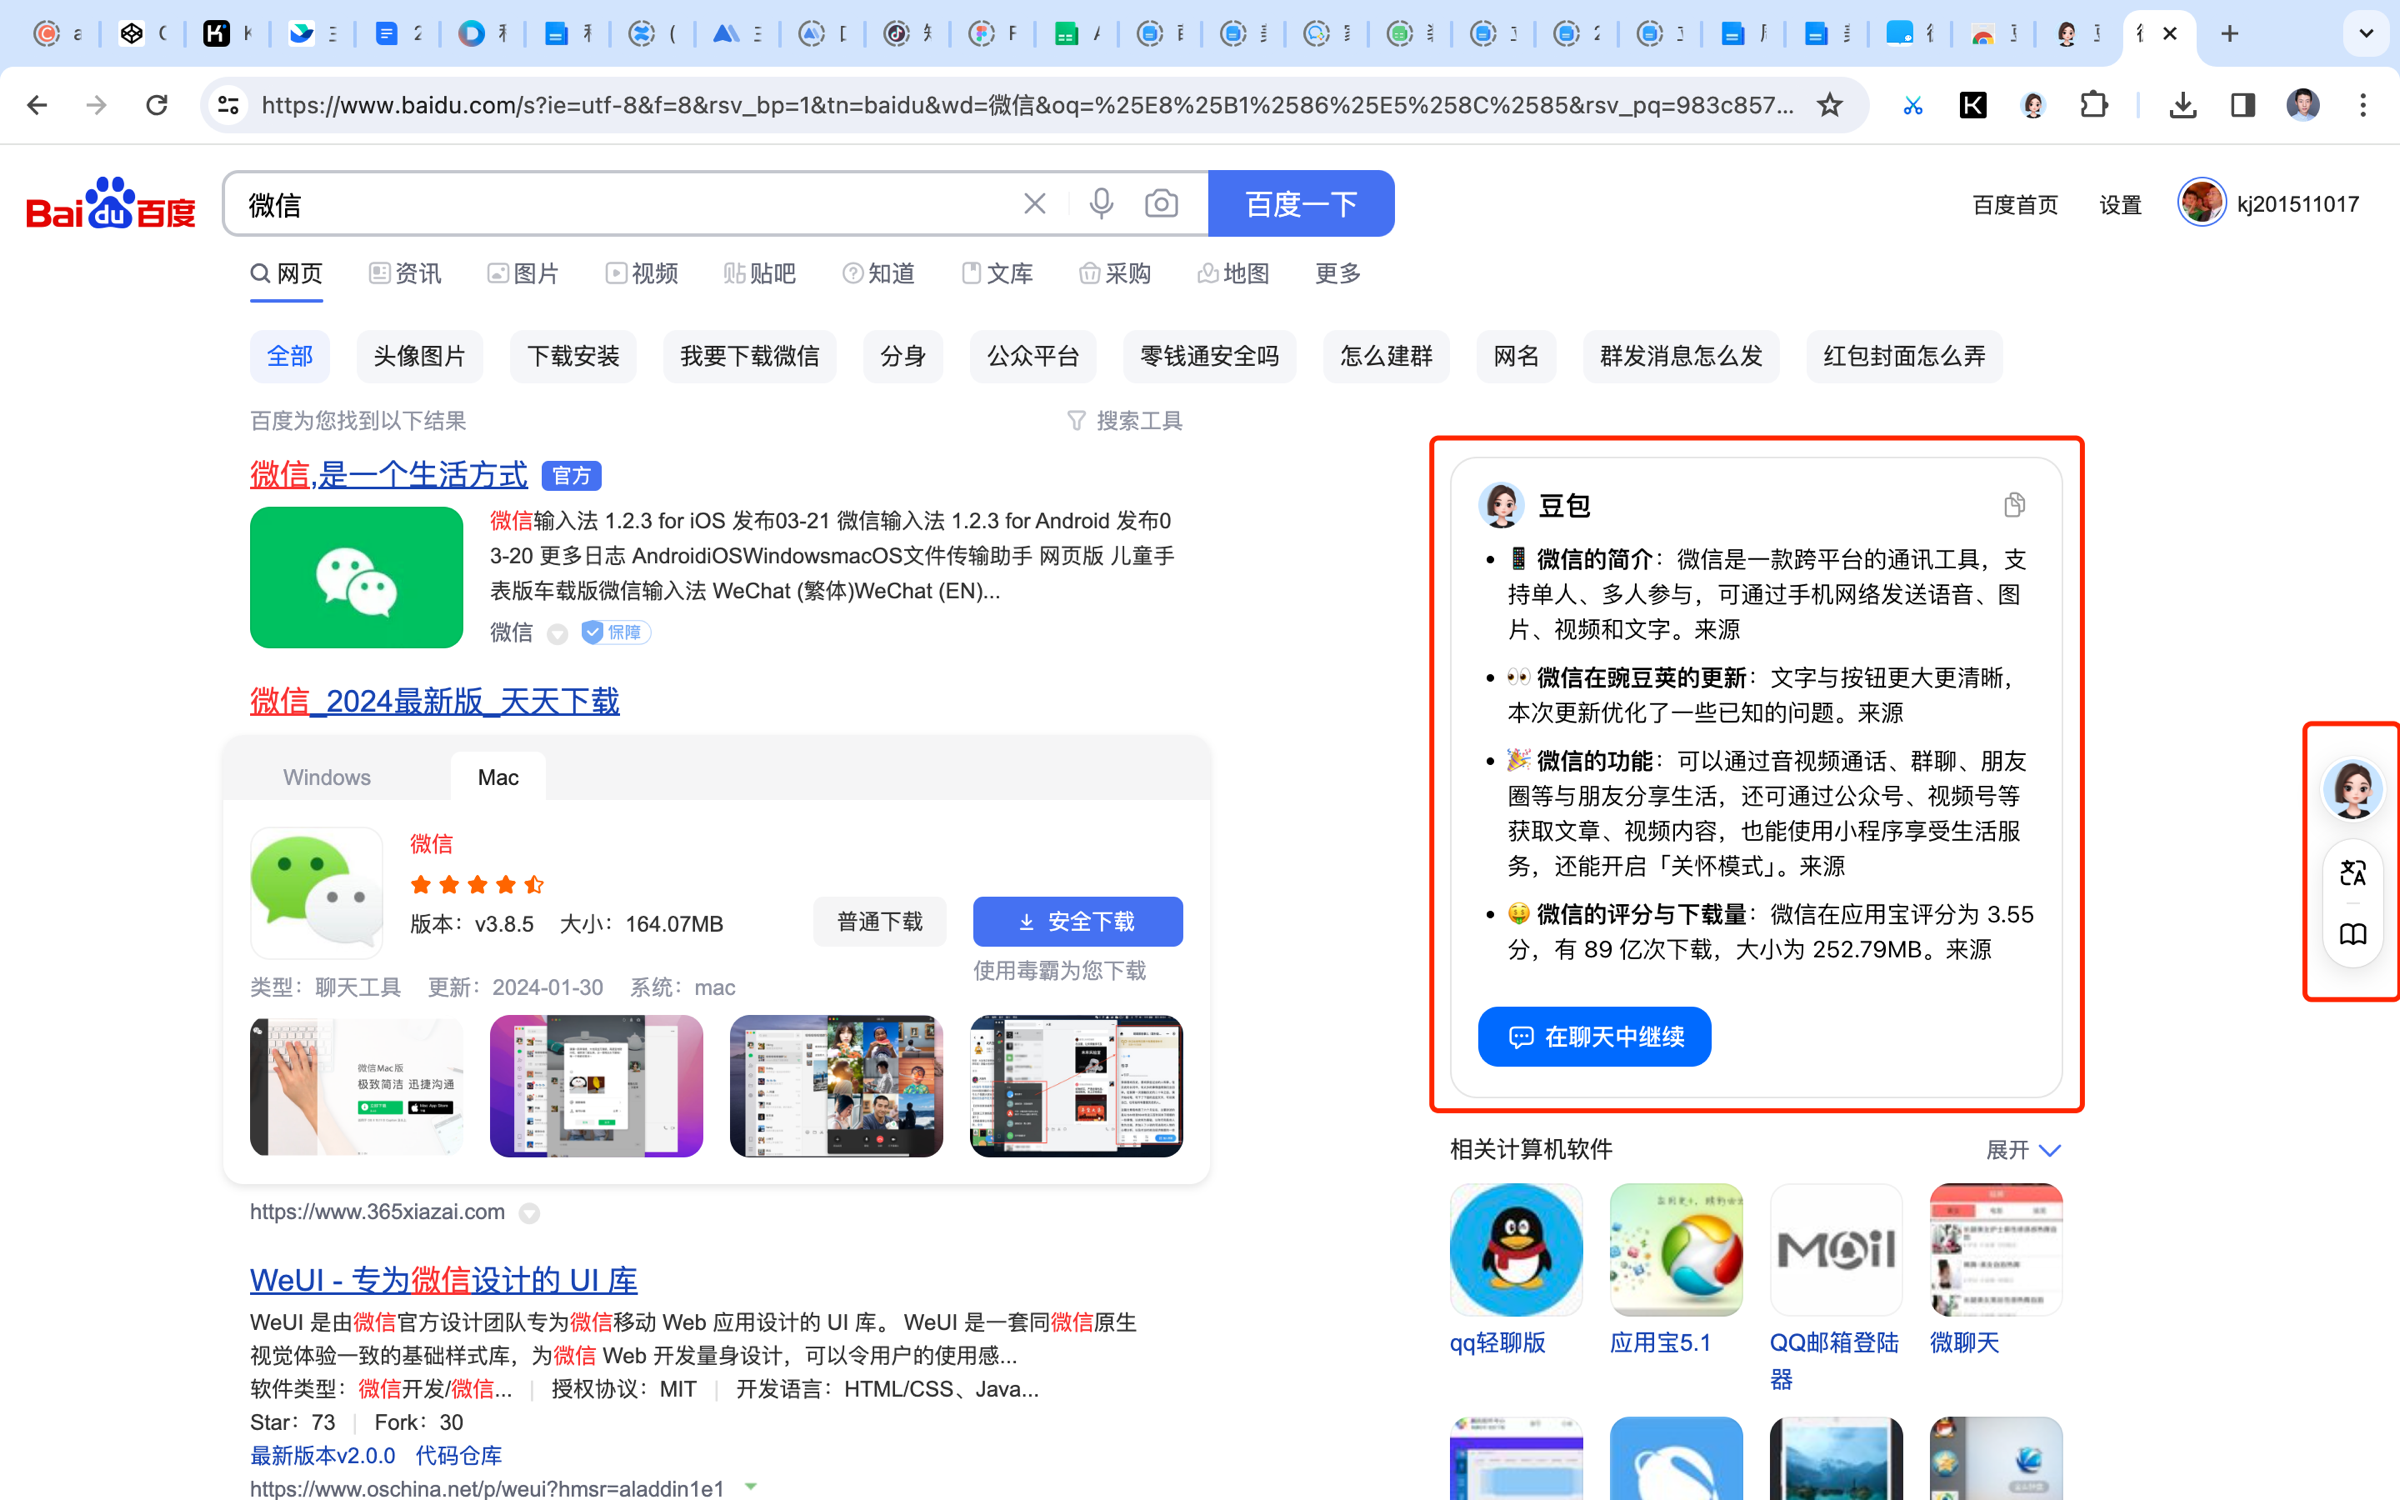Select the 下载安装 filter chip

pos(573,356)
